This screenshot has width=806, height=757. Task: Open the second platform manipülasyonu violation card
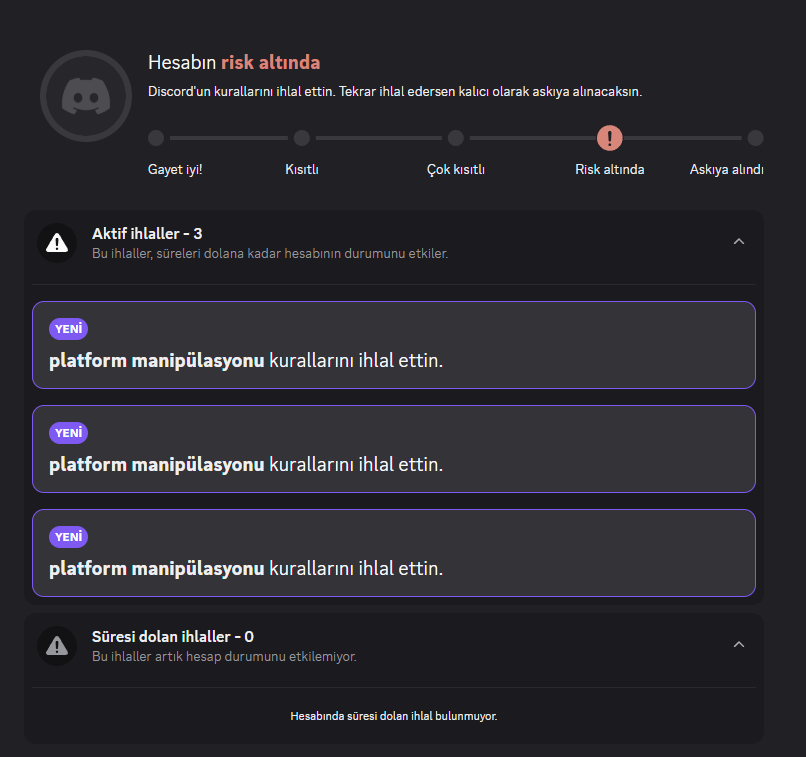pos(394,449)
